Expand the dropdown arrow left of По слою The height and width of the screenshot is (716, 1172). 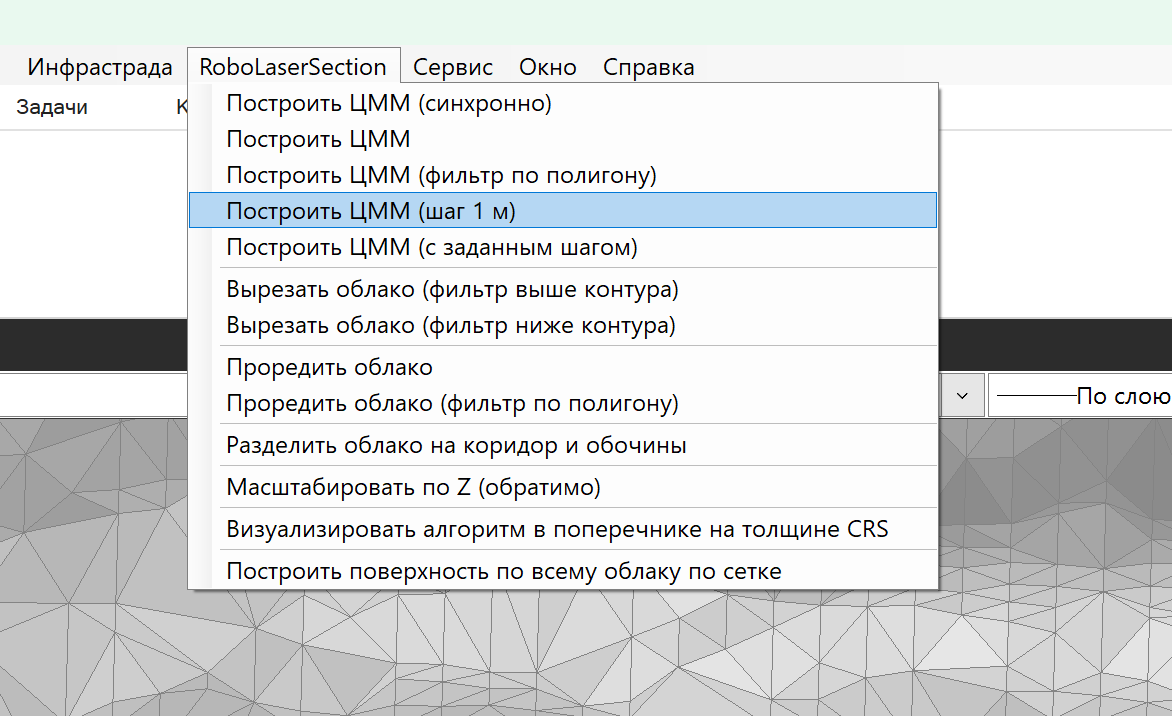click(961, 396)
